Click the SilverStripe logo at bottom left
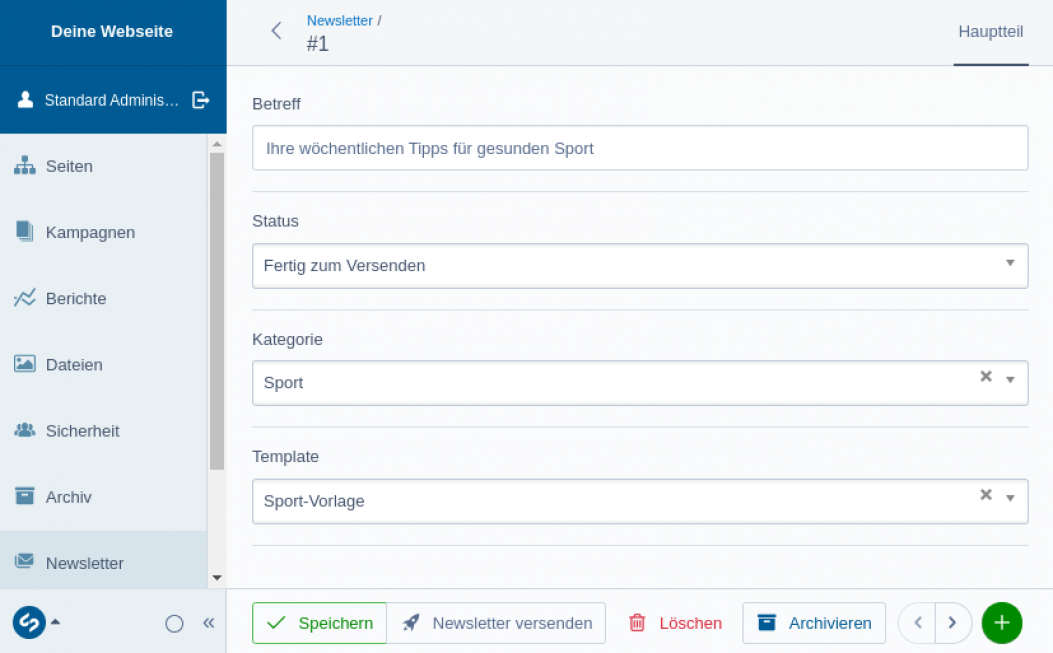The height and width of the screenshot is (653, 1053). coord(29,623)
